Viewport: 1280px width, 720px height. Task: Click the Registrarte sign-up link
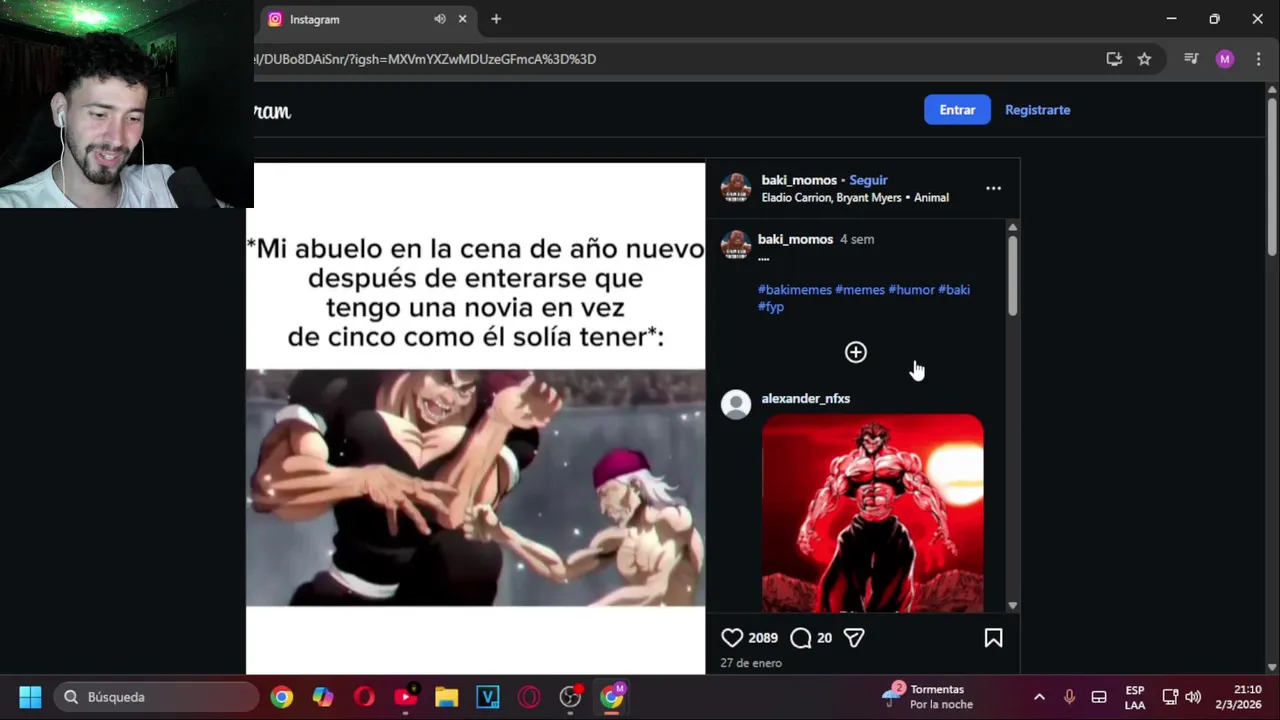coord(1037,110)
